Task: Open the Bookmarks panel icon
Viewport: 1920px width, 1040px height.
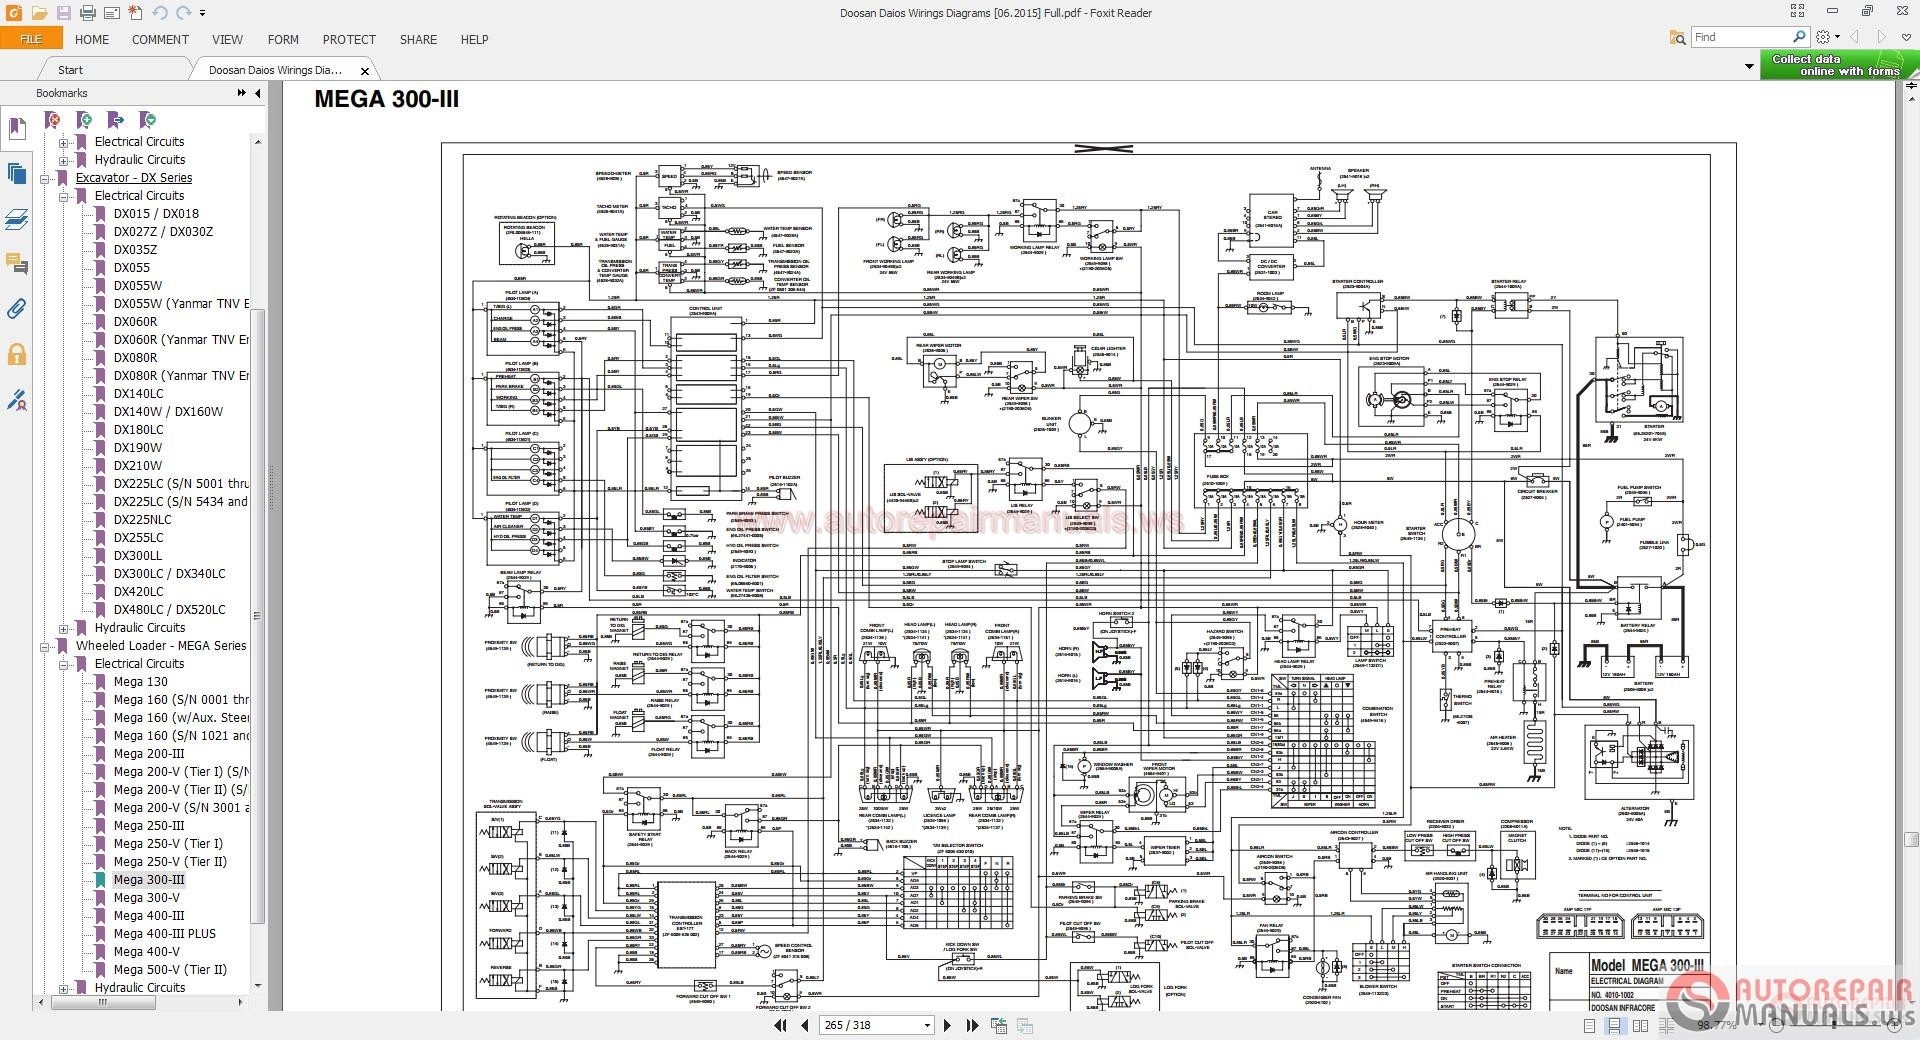Action: point(17,128)
